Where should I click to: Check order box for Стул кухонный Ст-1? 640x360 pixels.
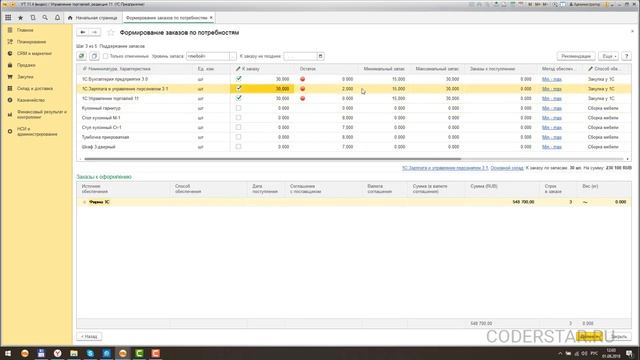pyautogui.click(x=239, y=127)
